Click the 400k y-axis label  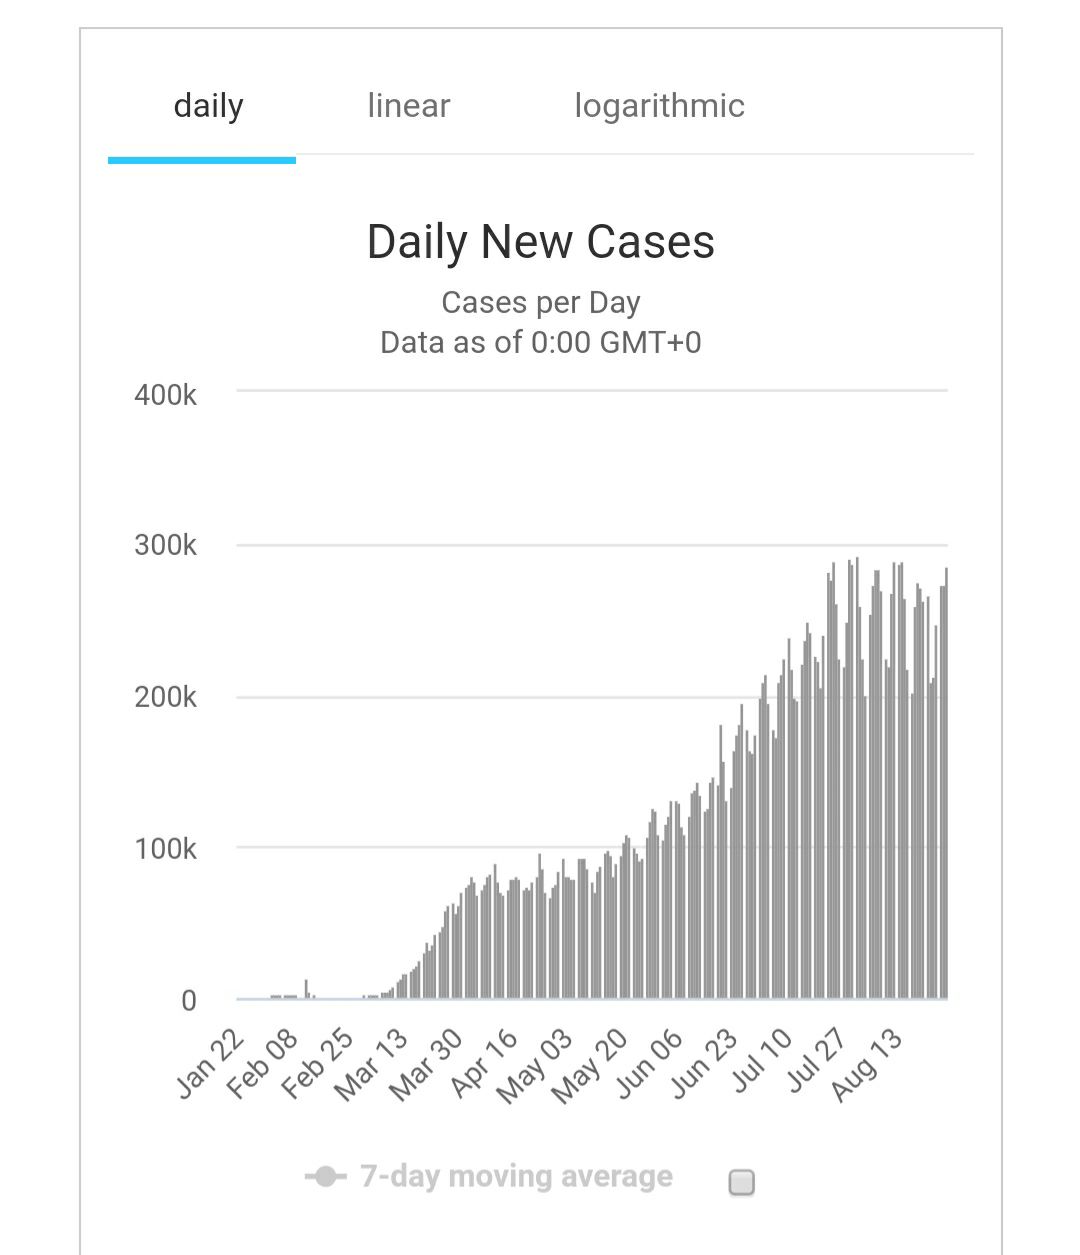click(165, 395)
